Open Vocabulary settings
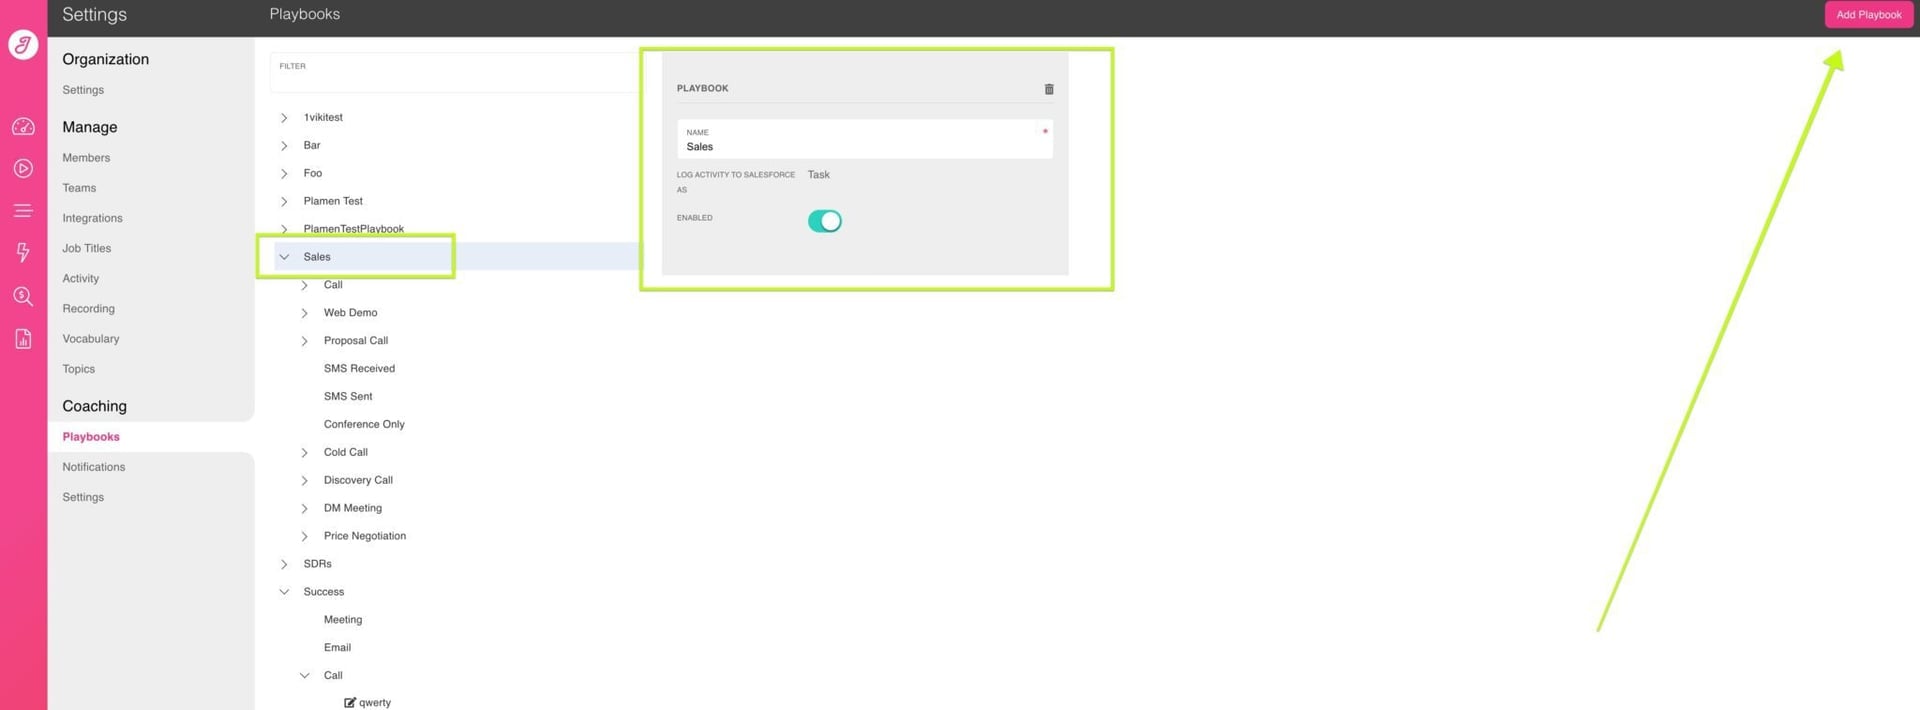 90,339
